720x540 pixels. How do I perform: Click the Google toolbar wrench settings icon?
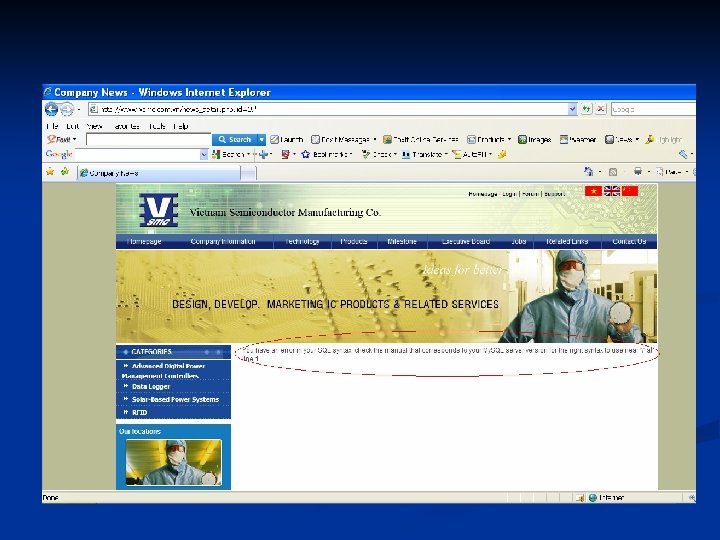point(683,155)
